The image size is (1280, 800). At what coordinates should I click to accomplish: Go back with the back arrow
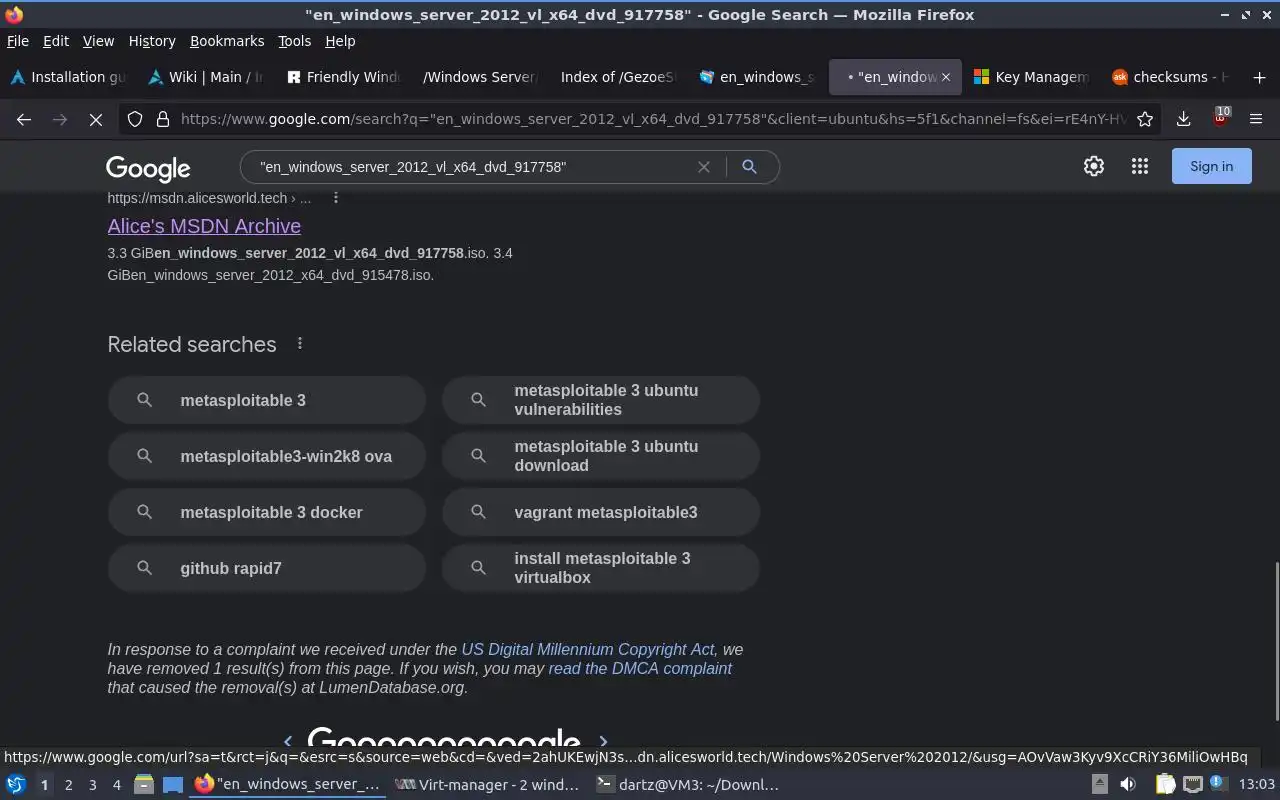pos(24,119)
